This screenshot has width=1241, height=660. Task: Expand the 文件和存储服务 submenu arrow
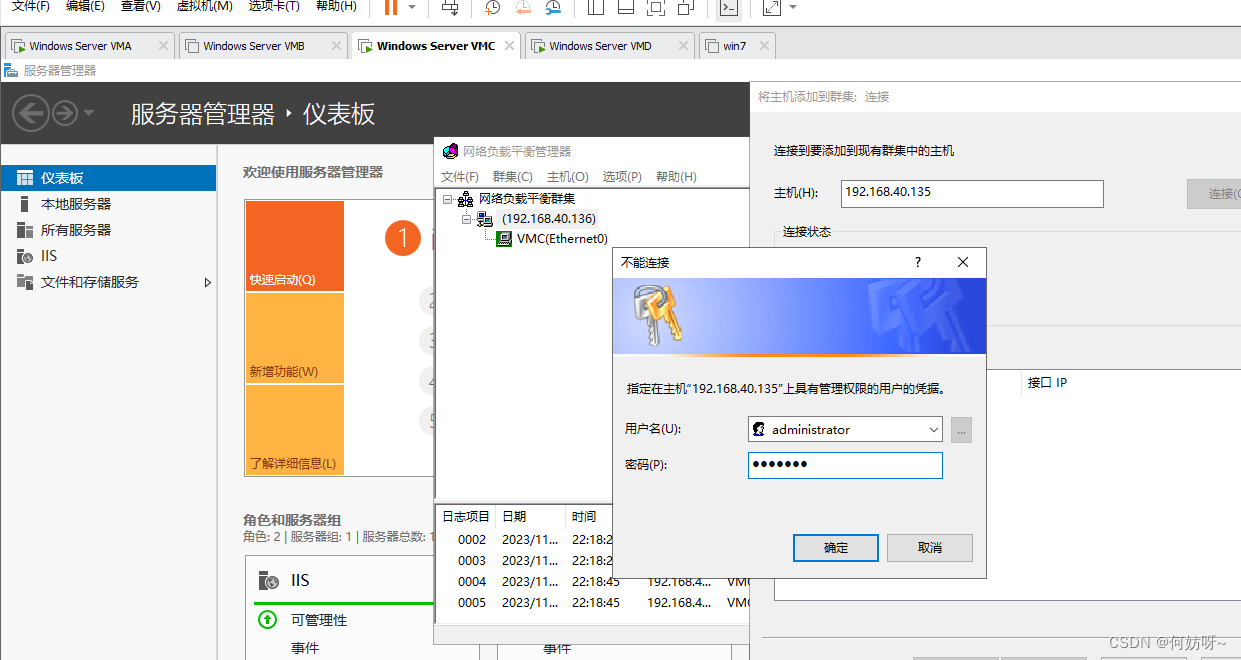[208, 283]
